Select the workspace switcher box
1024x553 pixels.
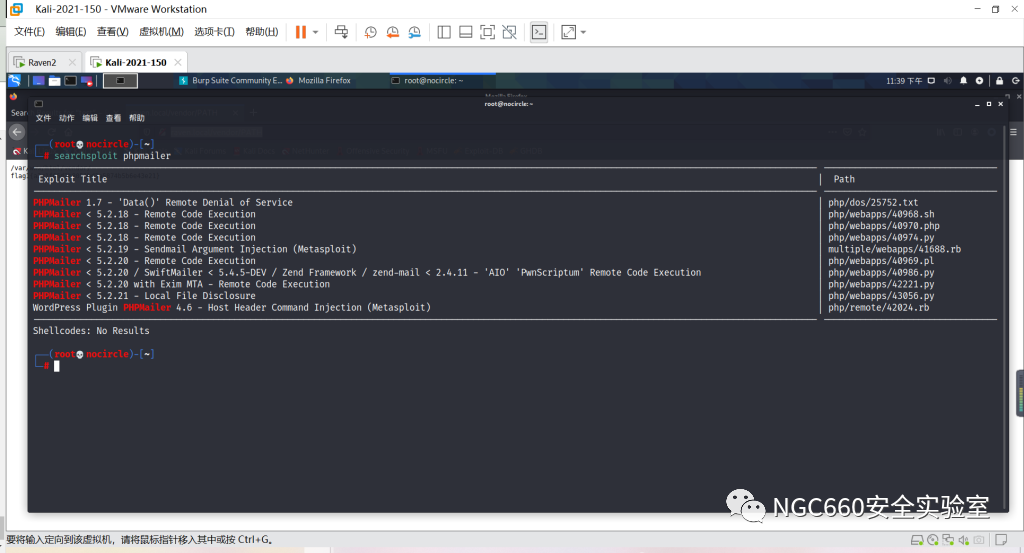120,80
